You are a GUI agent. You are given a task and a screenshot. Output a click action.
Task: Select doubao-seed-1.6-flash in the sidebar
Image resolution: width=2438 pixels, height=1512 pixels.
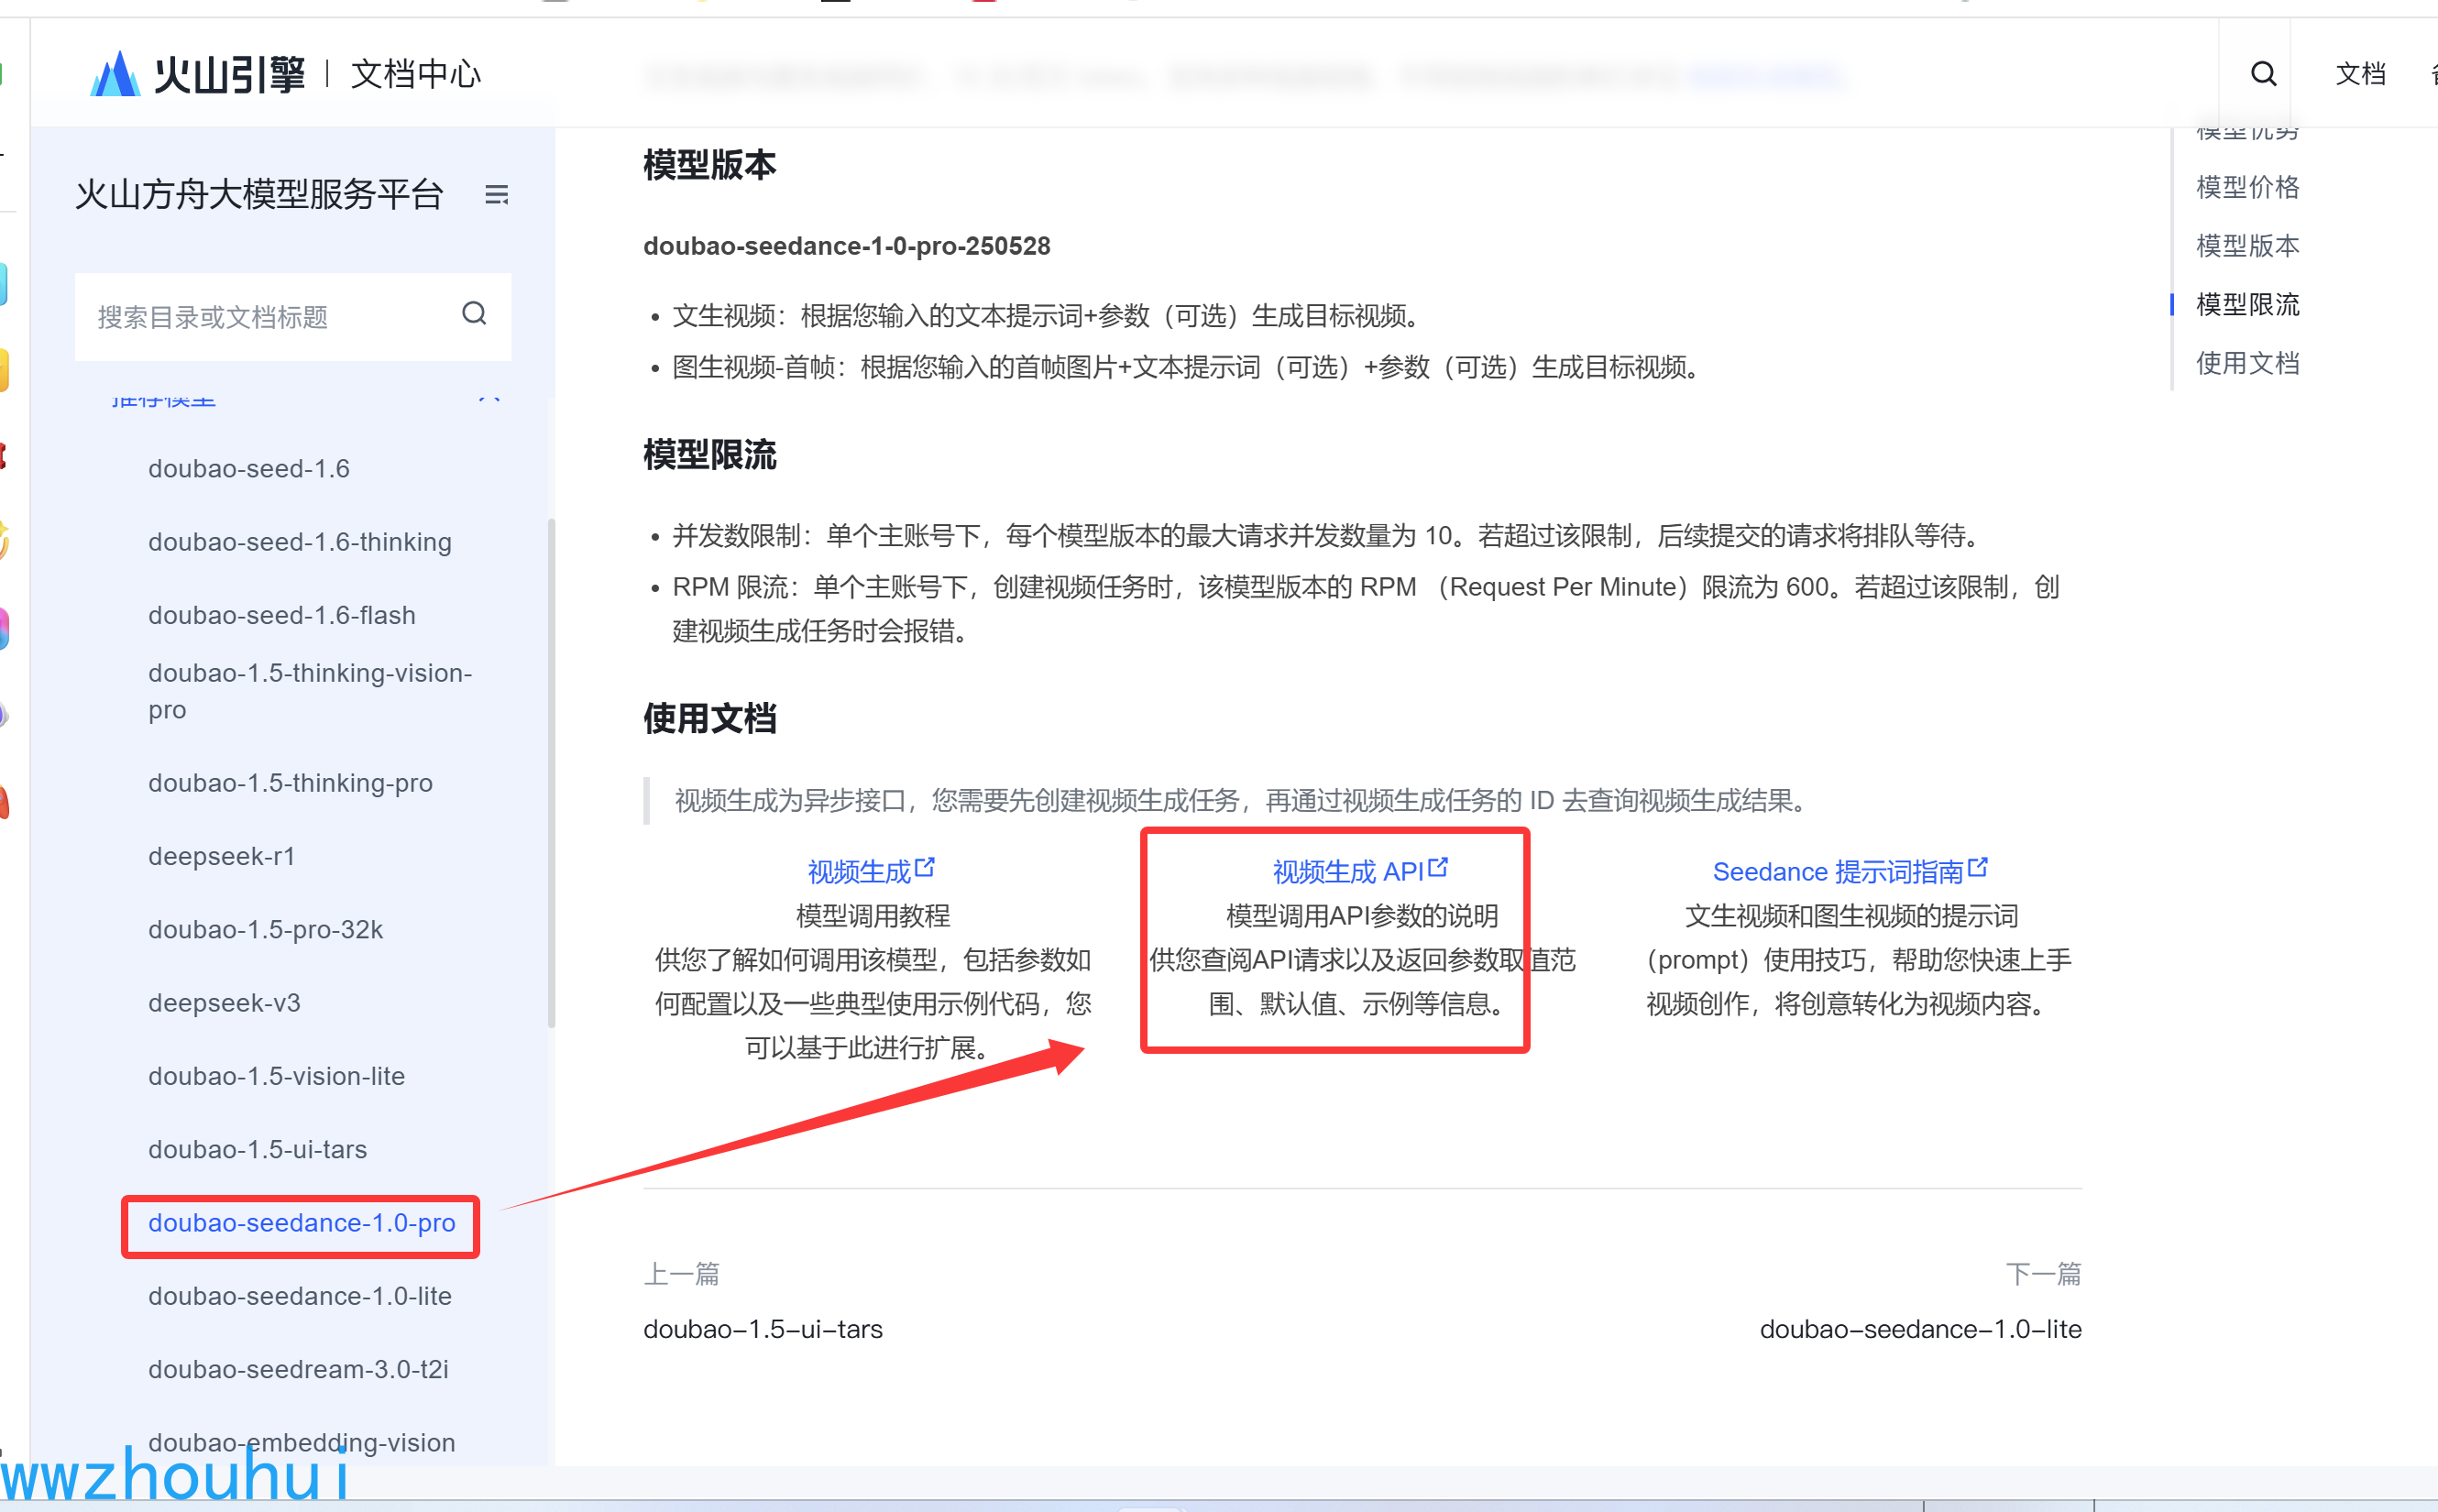(282, 615)
